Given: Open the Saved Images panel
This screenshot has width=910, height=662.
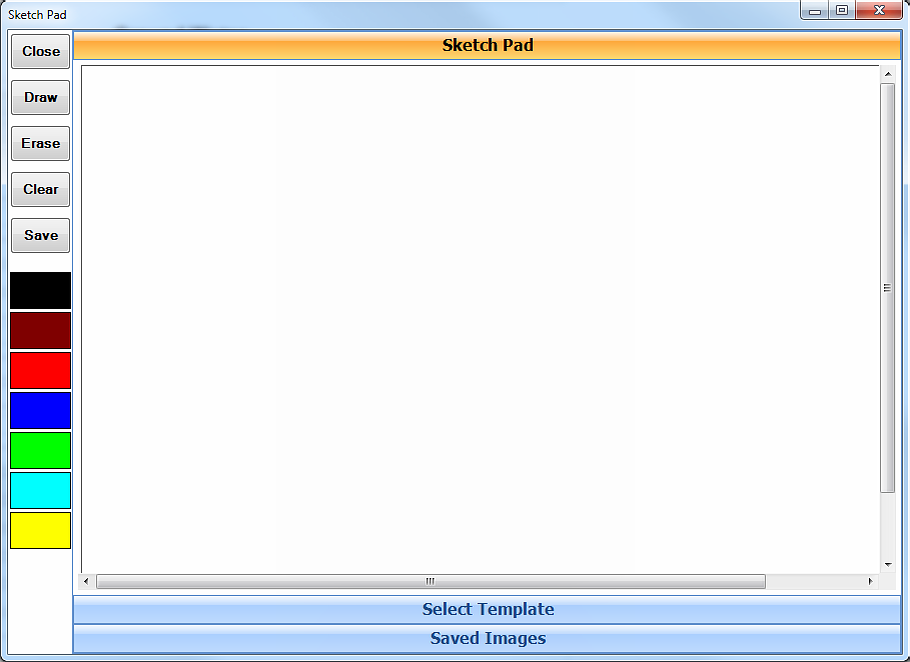Looking at the screenshot, I should [487, 638].
